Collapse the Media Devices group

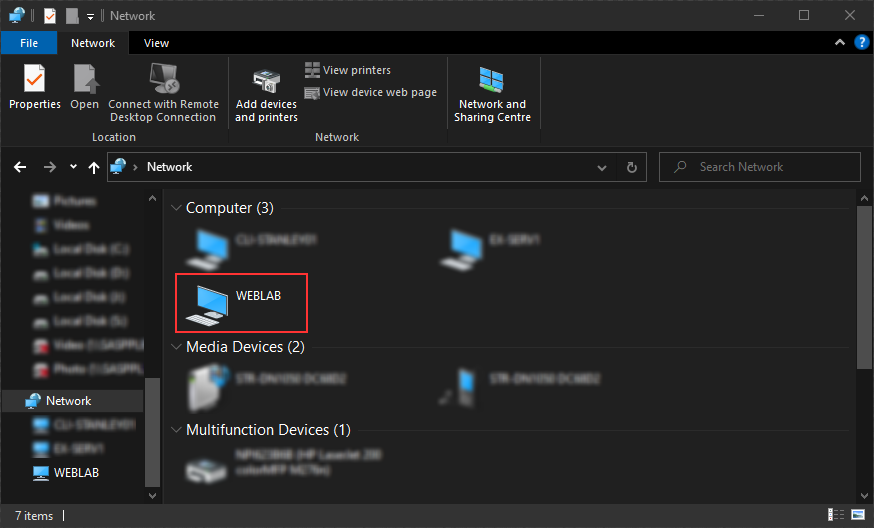click(176, 347)
